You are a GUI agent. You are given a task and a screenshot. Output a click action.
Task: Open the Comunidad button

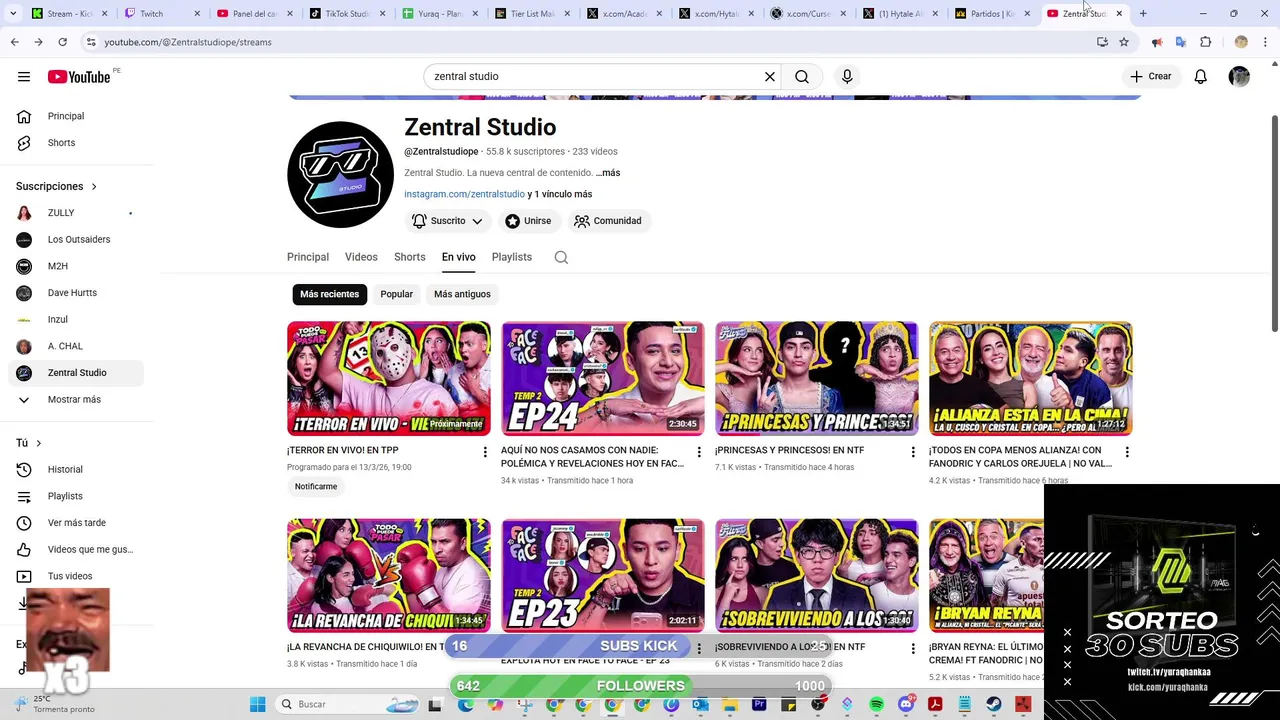click(608, 221)
